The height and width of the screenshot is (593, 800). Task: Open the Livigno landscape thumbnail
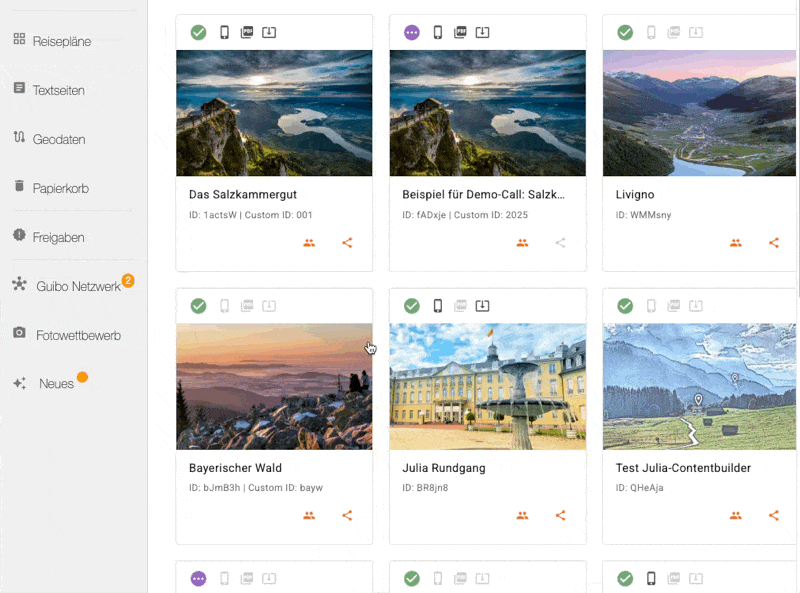point(700,113)
